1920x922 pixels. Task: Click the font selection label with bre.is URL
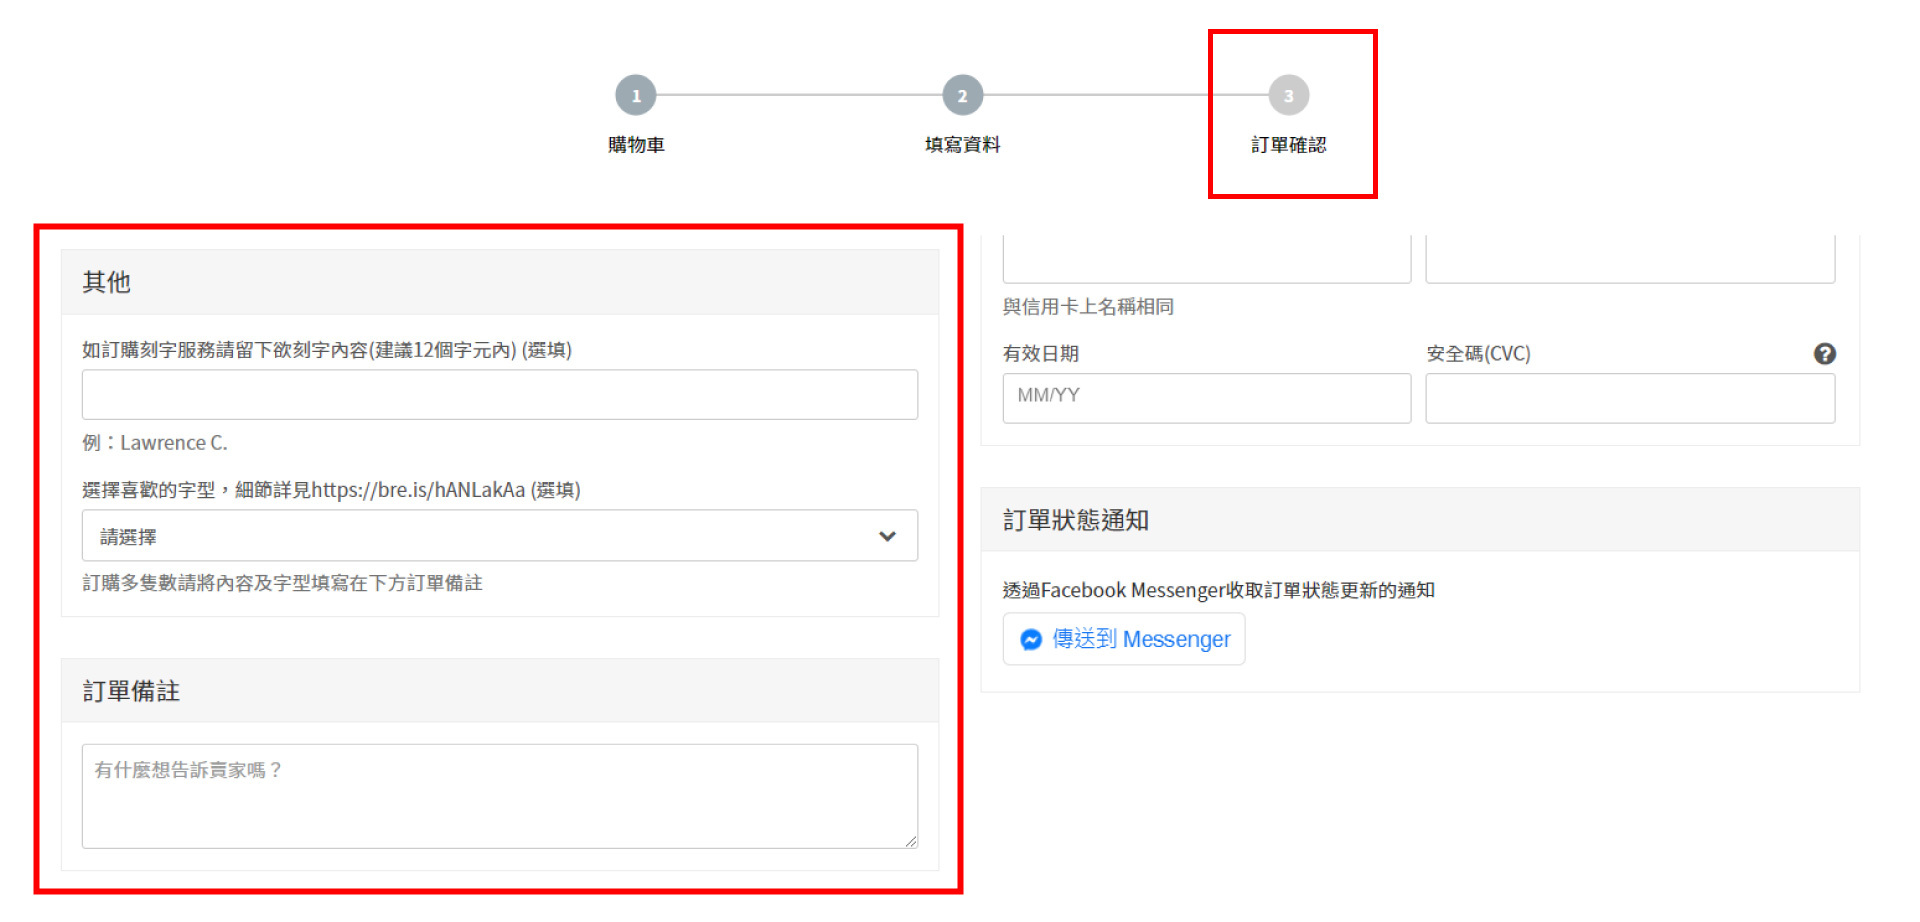point(331,490)
